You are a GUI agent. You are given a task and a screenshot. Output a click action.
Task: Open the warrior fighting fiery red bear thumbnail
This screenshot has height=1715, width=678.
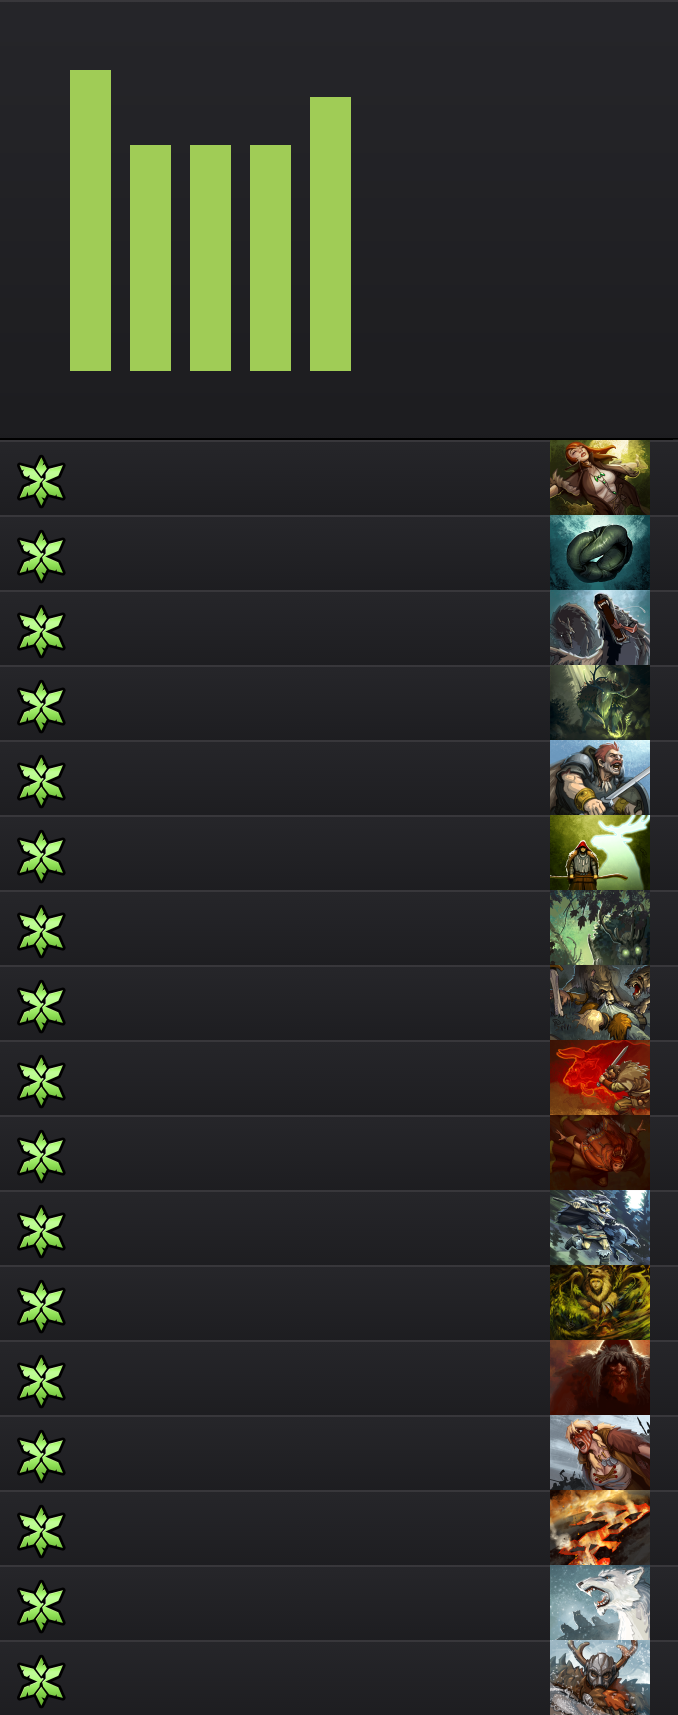pyautogui.click(x=600, y=1078)
